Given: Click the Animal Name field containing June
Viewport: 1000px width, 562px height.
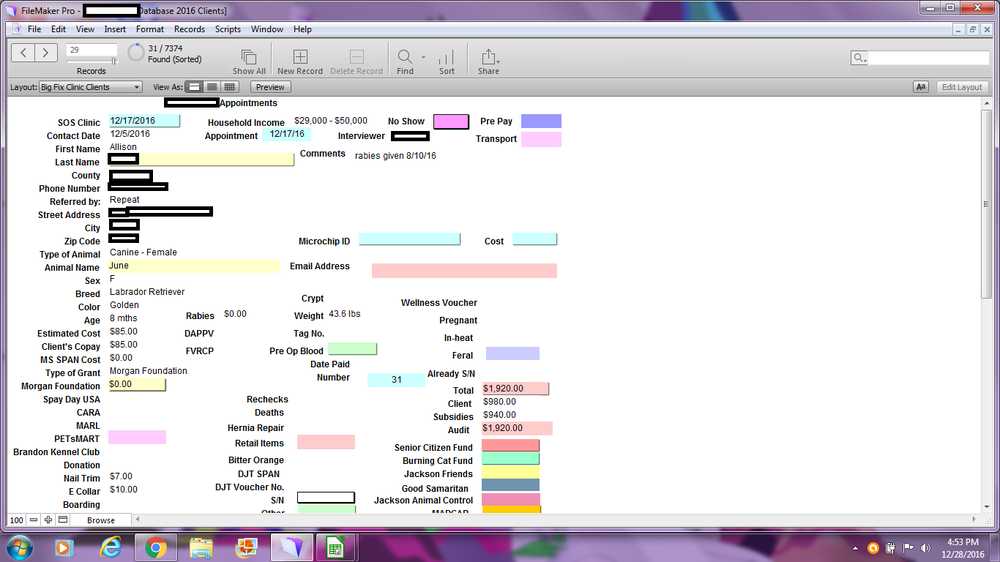Looking at the screenshot, I should click(193, 266).
